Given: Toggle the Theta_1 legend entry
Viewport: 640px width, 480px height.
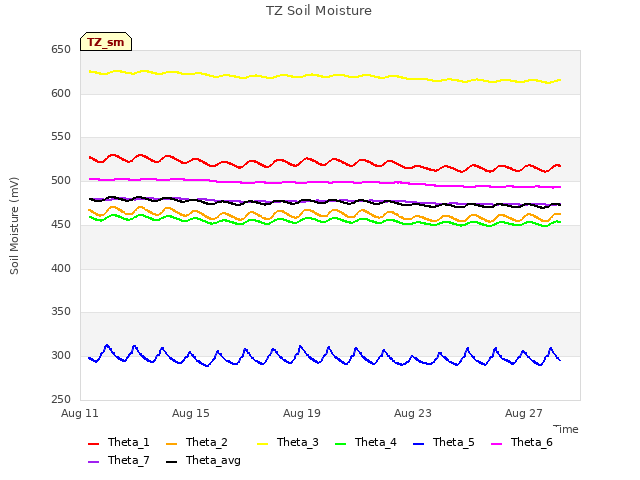Looking at the screenshot, I should click(x=119, y=442).
